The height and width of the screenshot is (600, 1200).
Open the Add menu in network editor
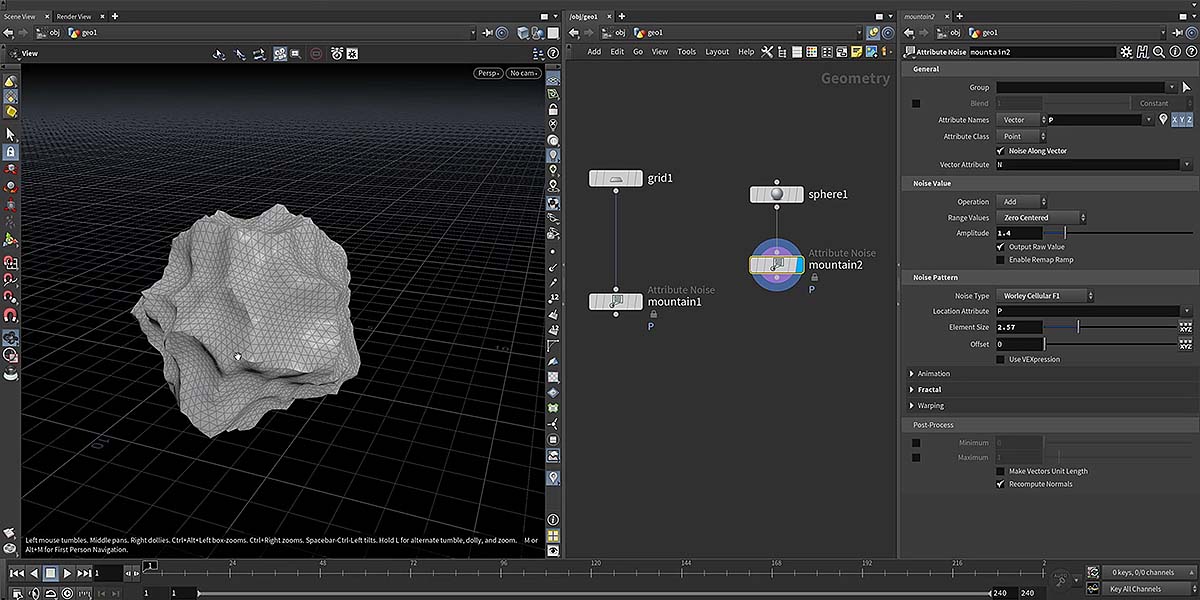tap(594, 52)
